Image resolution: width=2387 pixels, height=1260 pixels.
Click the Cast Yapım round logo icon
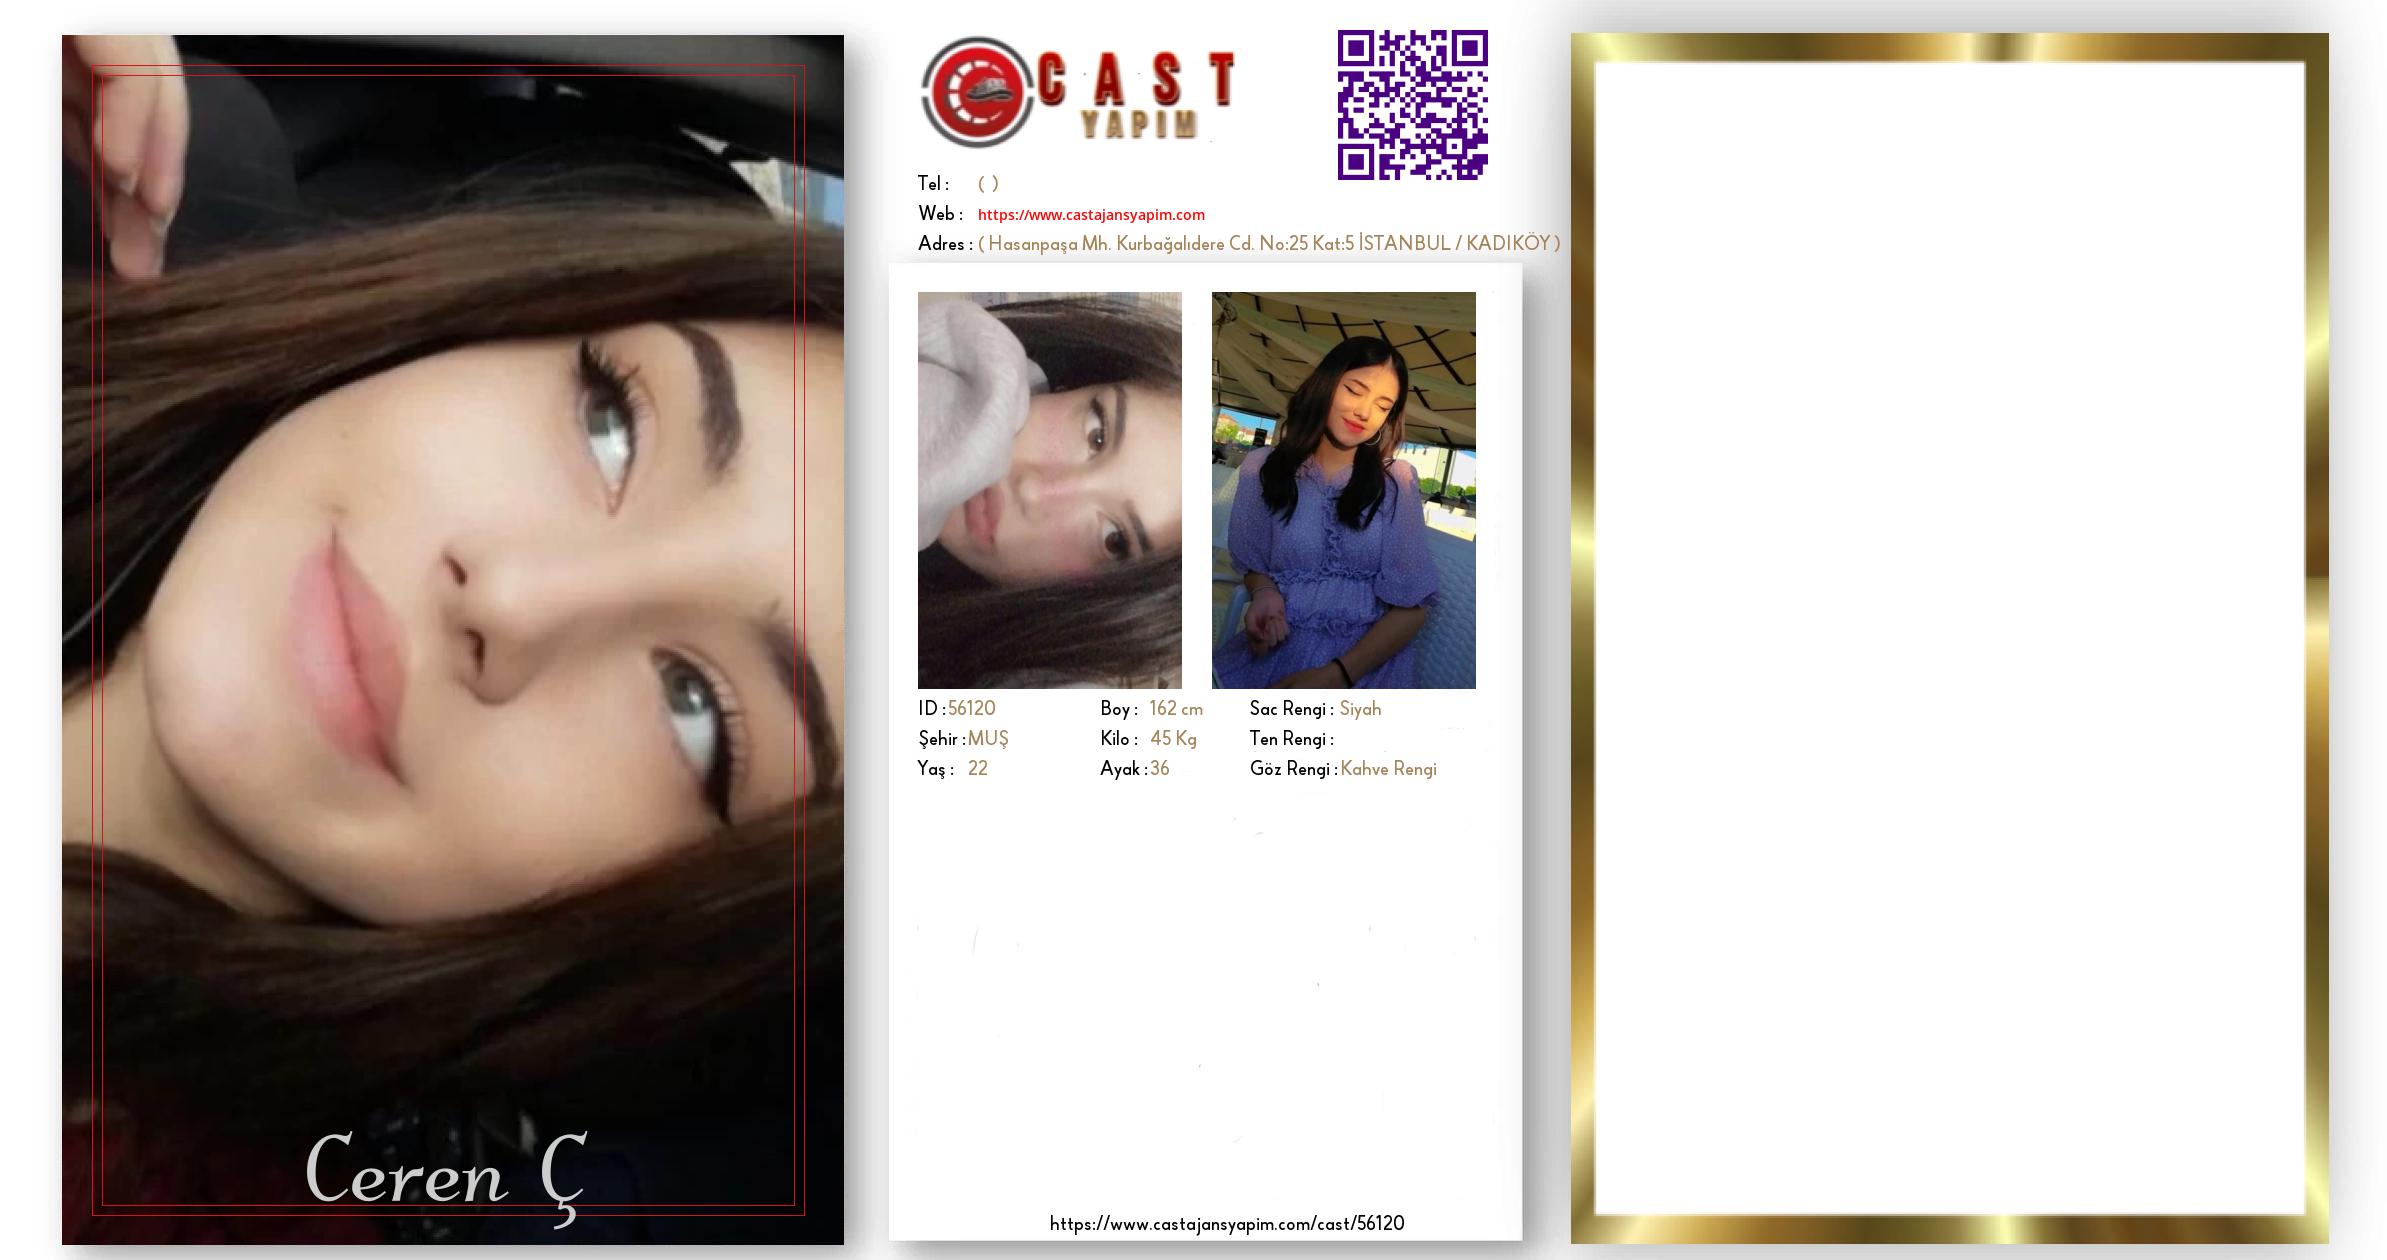coord(976,92)
